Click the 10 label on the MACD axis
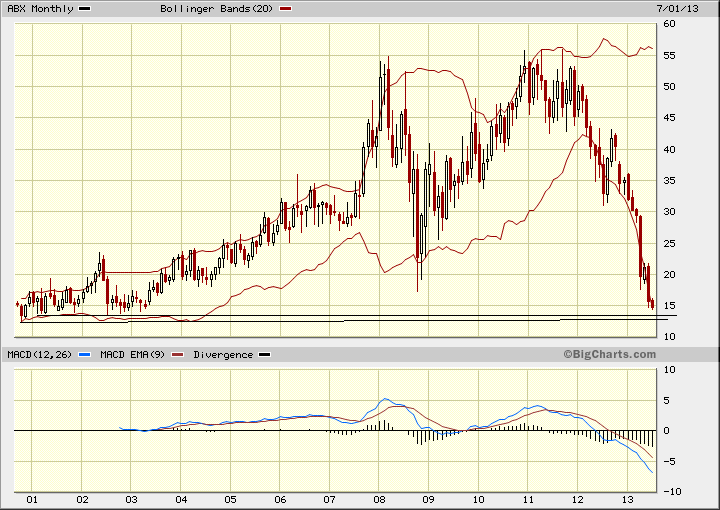Viewport: 720px width, 510px height. point(669,370)
